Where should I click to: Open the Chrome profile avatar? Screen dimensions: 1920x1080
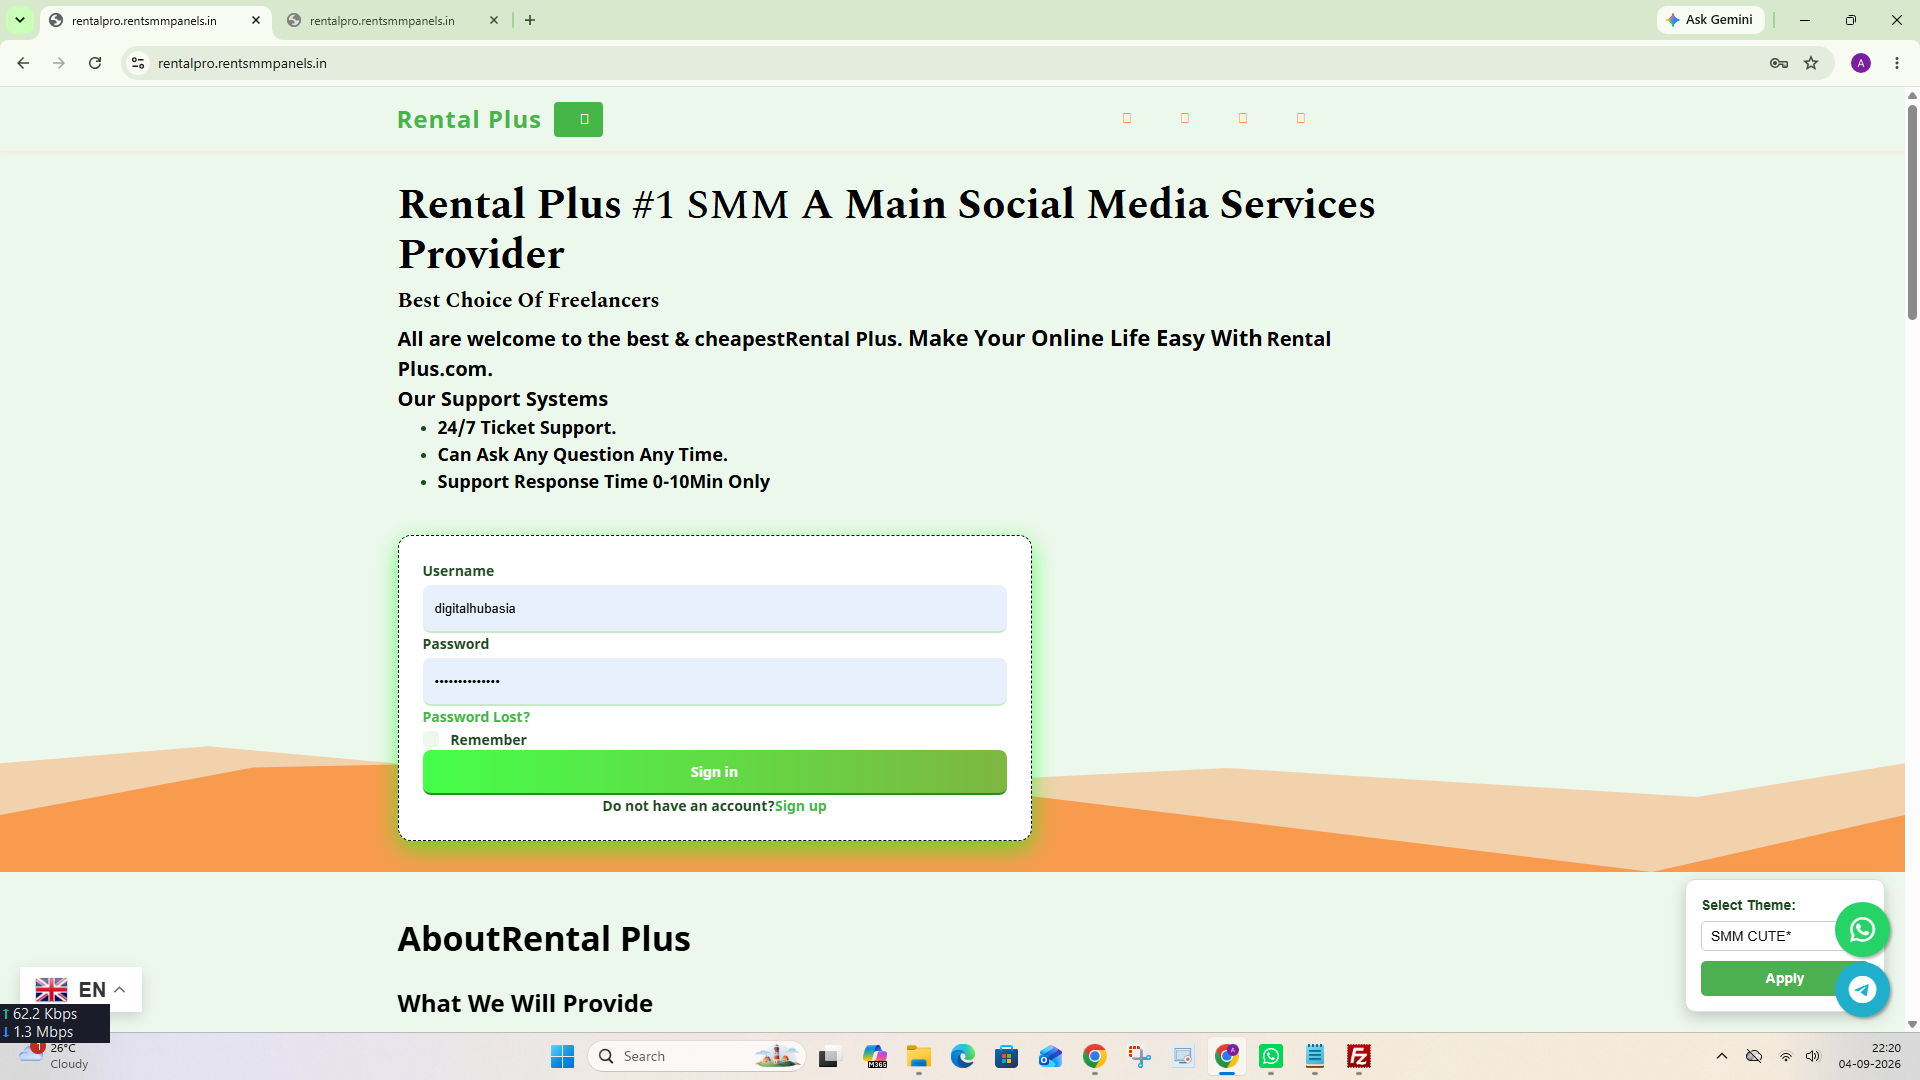[1861, 63]
